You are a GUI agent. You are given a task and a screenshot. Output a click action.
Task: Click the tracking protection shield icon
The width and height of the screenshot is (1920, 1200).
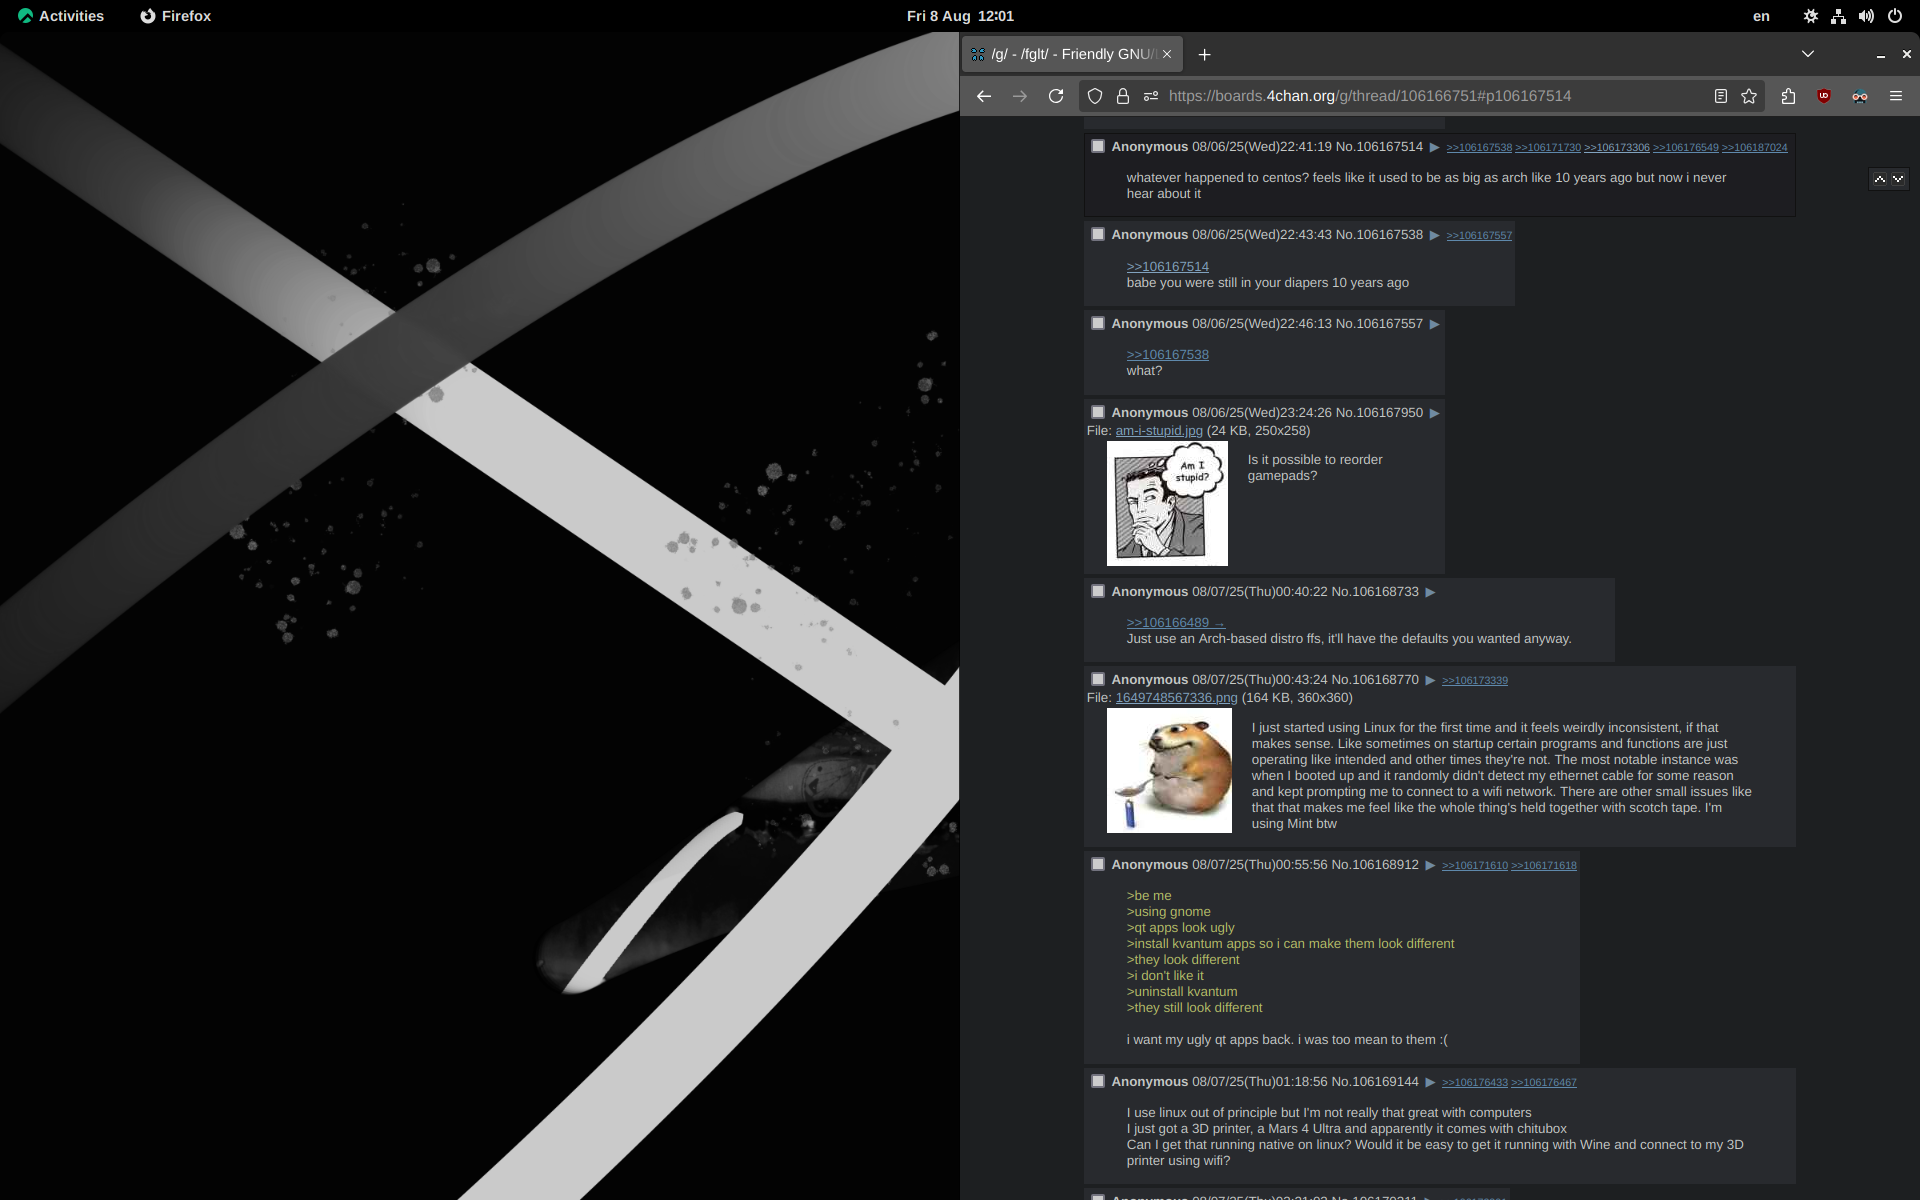tap(1095, 96)
